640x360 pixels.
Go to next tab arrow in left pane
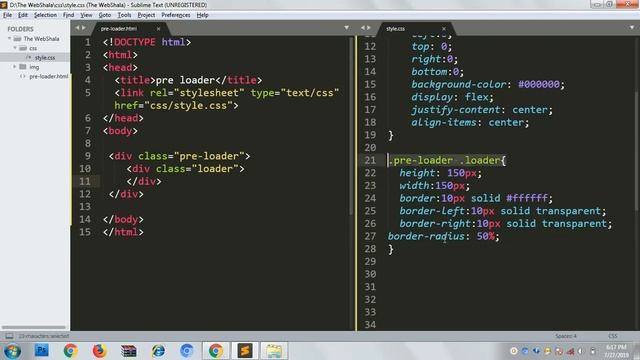pos(84,28)
